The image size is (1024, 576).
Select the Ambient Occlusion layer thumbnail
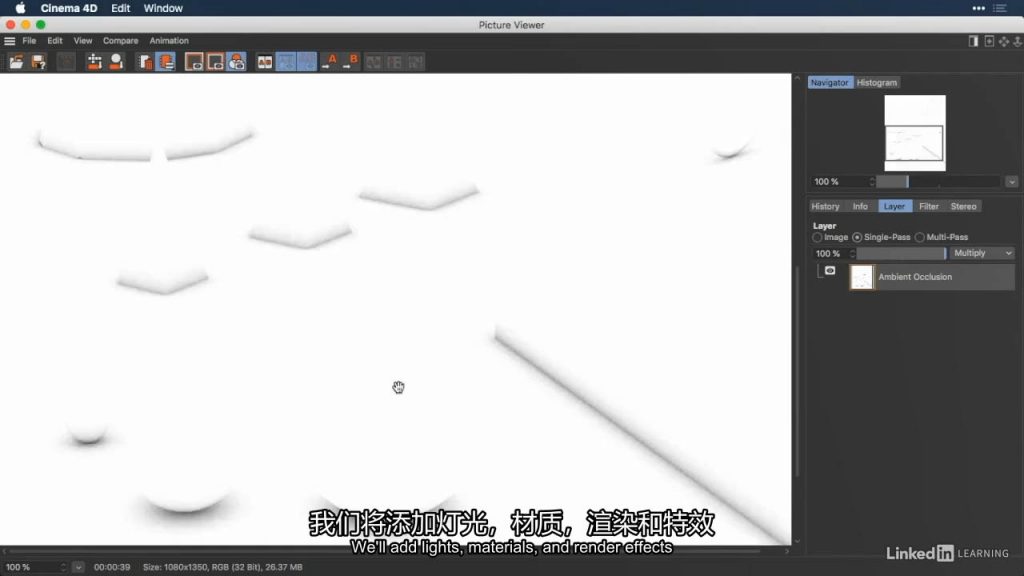861,277
